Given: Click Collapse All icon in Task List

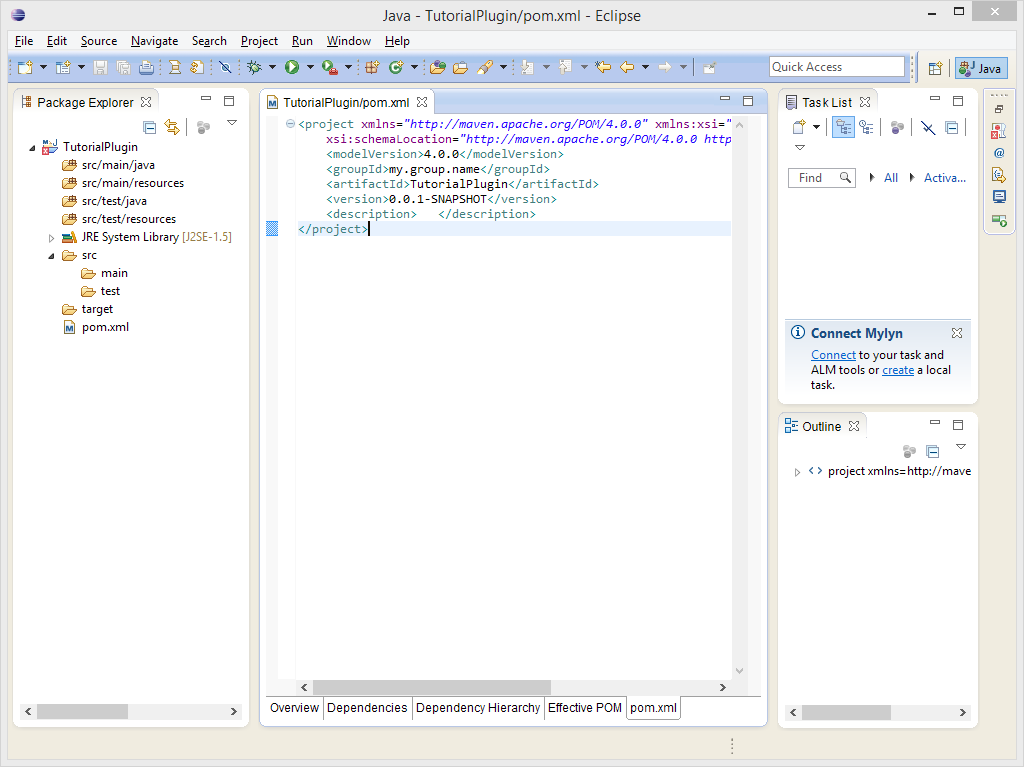Looking at the screenshot, I should coord(951,127).
